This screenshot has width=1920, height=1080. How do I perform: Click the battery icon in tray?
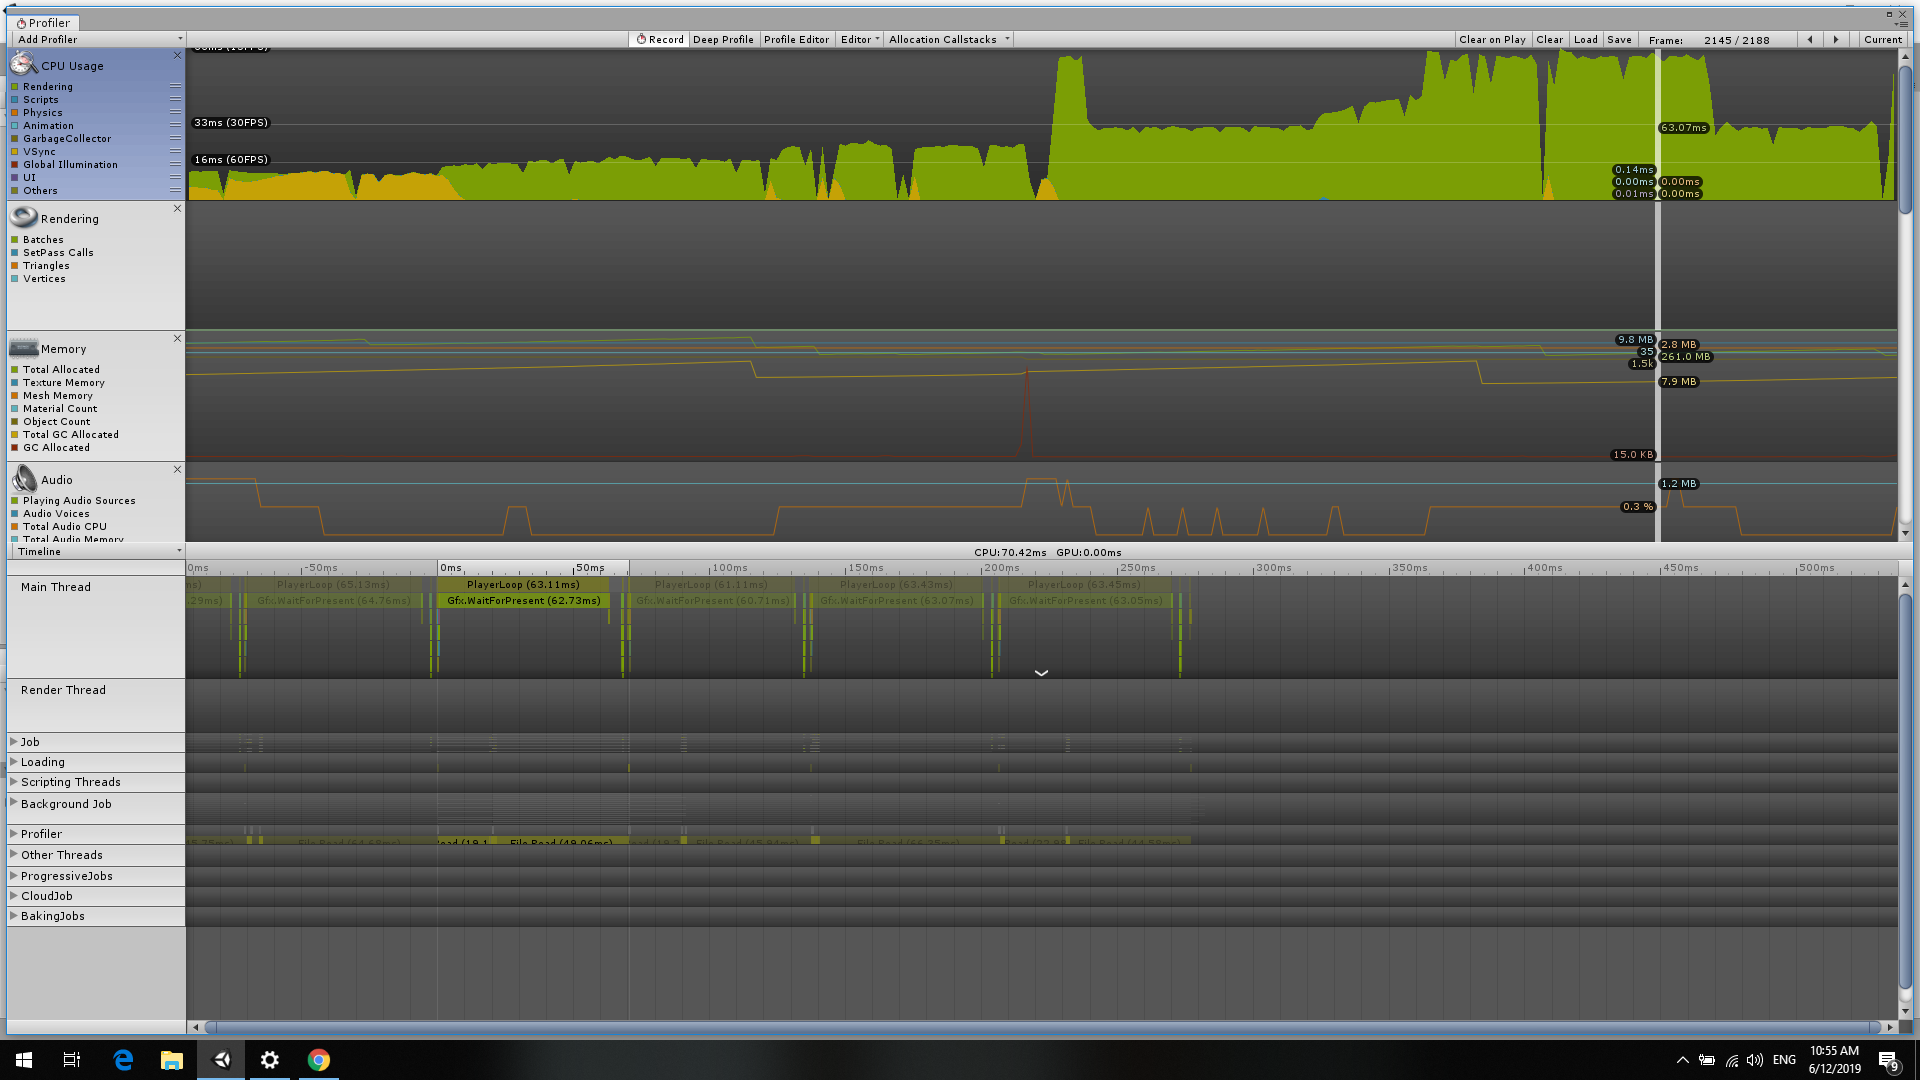pos(1707,1060)
